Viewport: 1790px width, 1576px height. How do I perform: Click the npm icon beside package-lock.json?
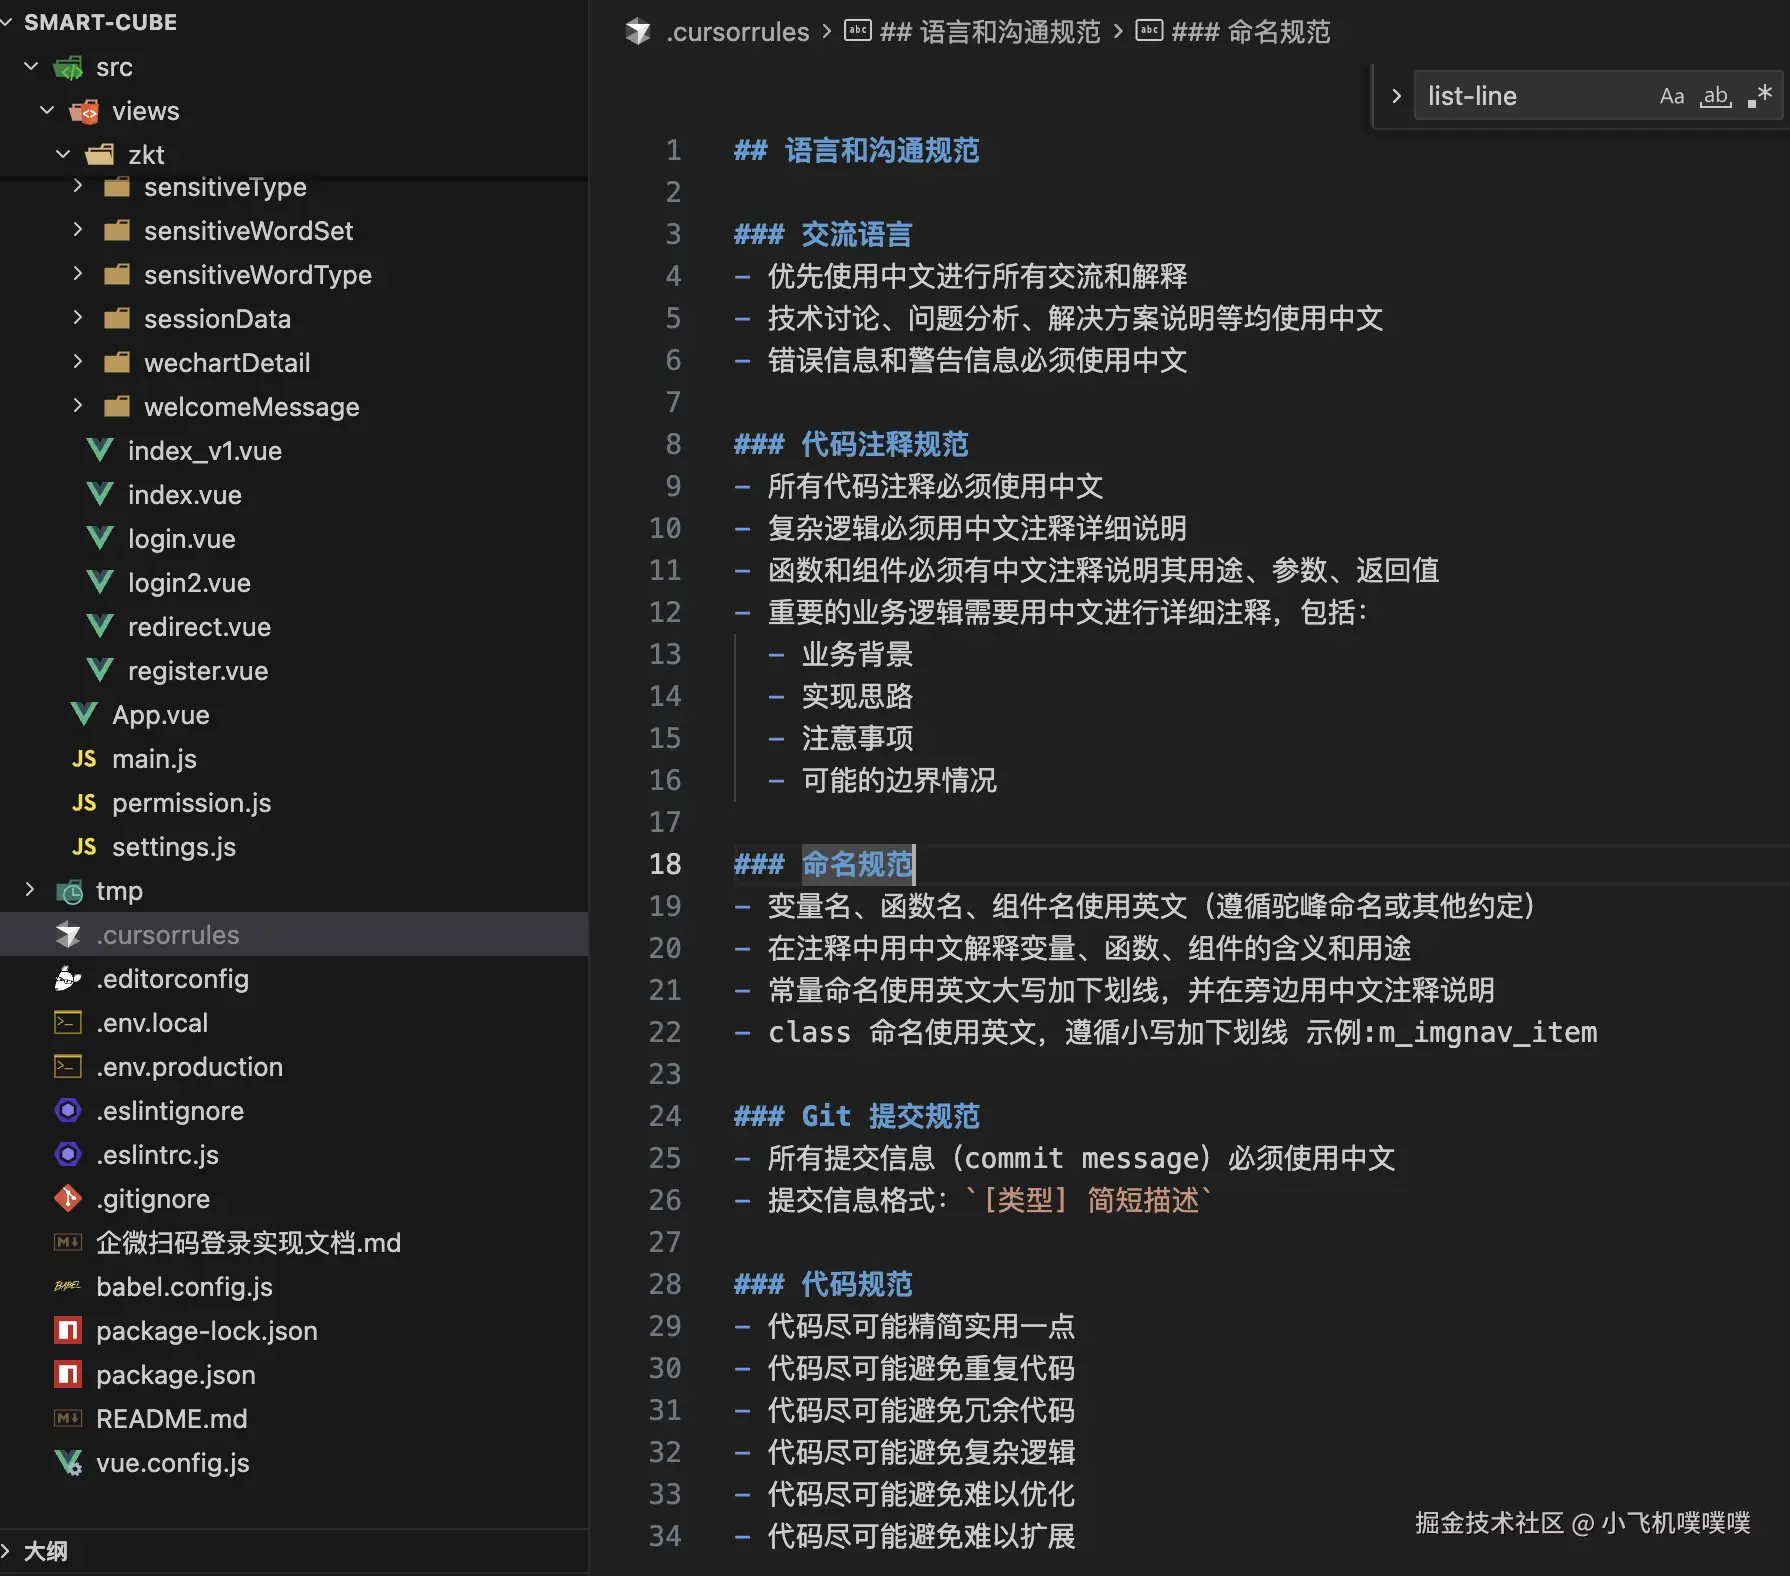(x=68, y=1330)
